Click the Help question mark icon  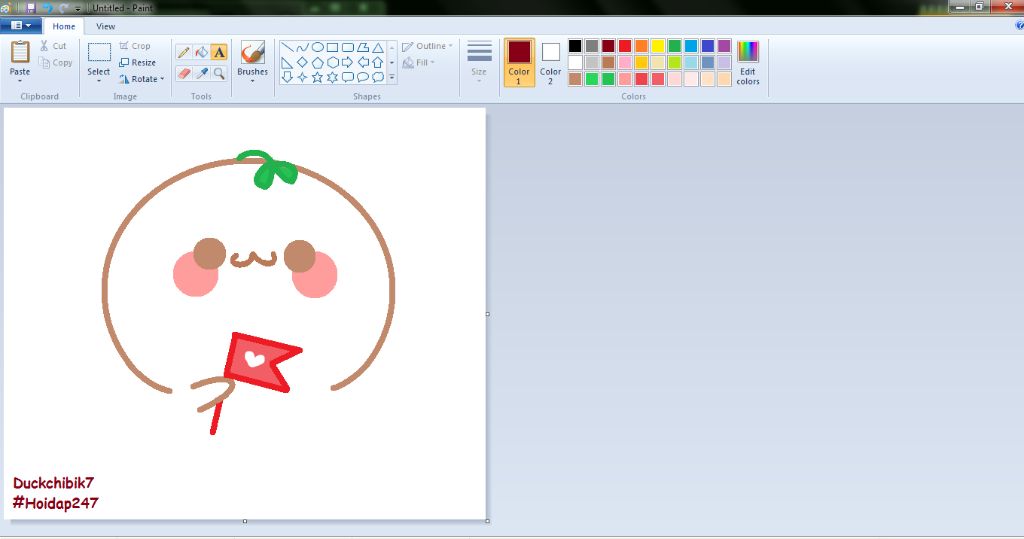pos(1019,25)
